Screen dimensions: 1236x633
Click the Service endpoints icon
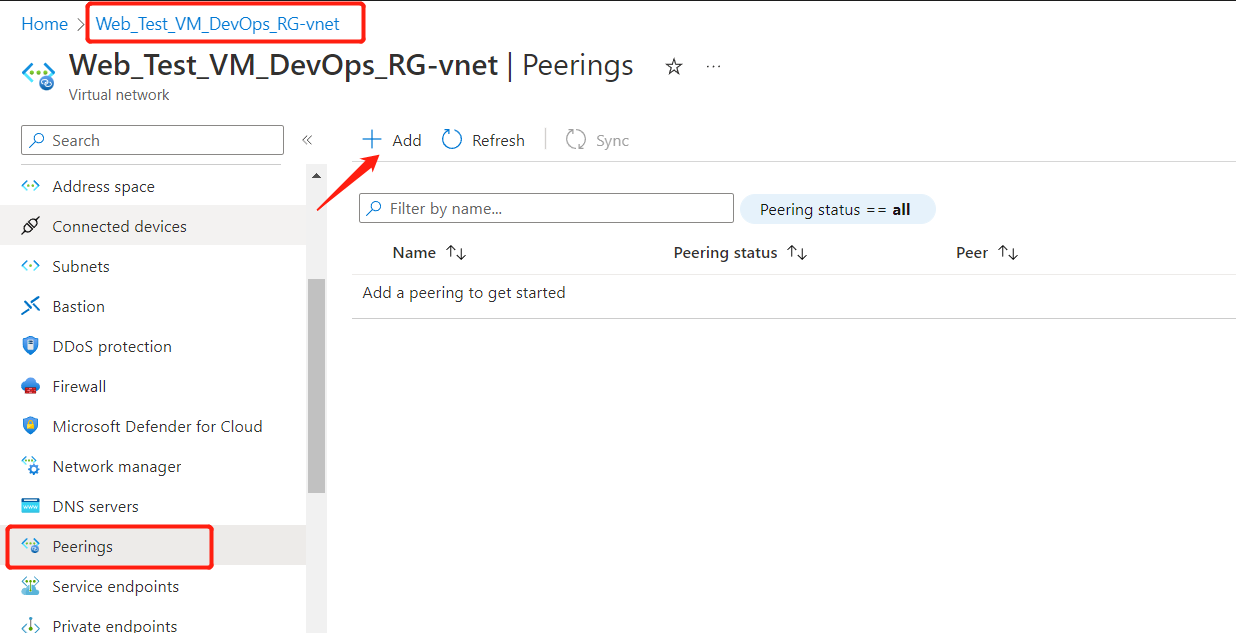pyautogui.click(x=31, y=586)
